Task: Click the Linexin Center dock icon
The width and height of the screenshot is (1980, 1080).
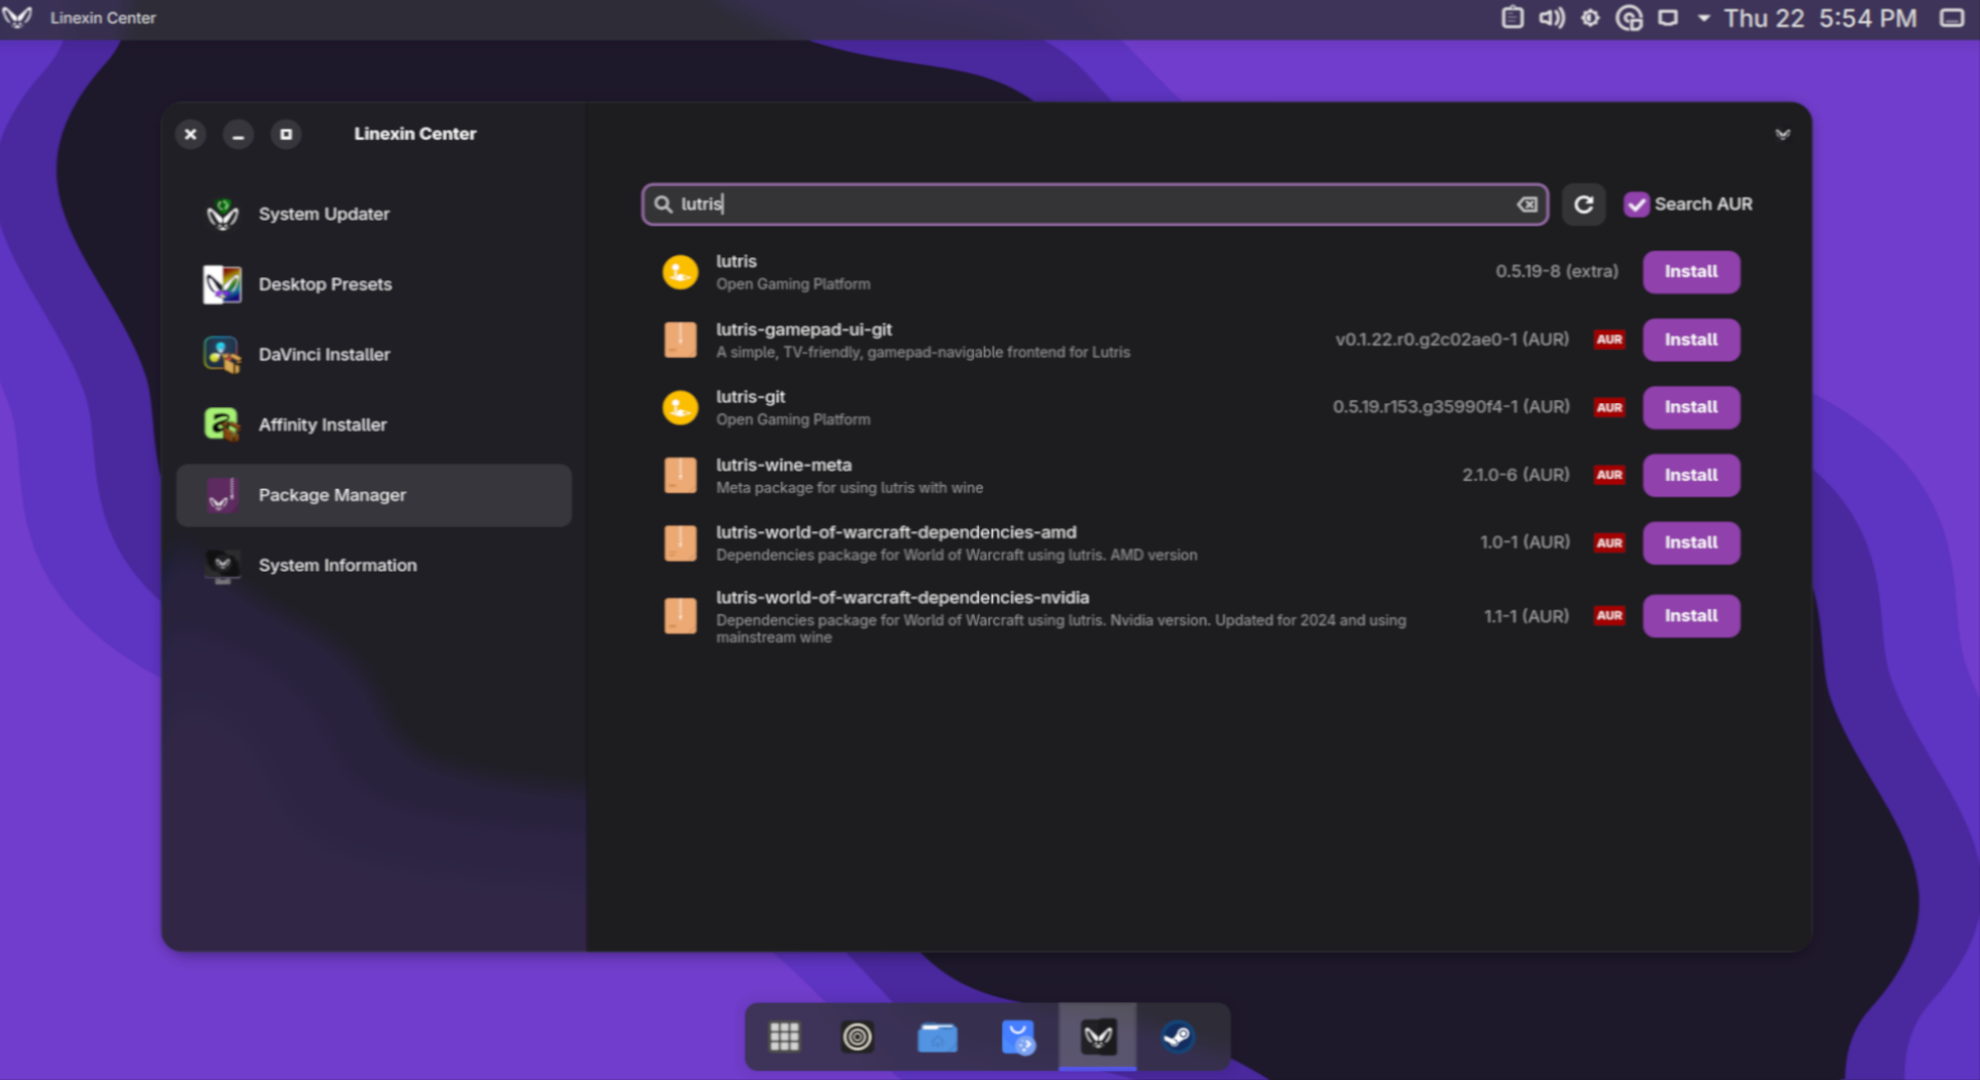Action: 1098,1037
